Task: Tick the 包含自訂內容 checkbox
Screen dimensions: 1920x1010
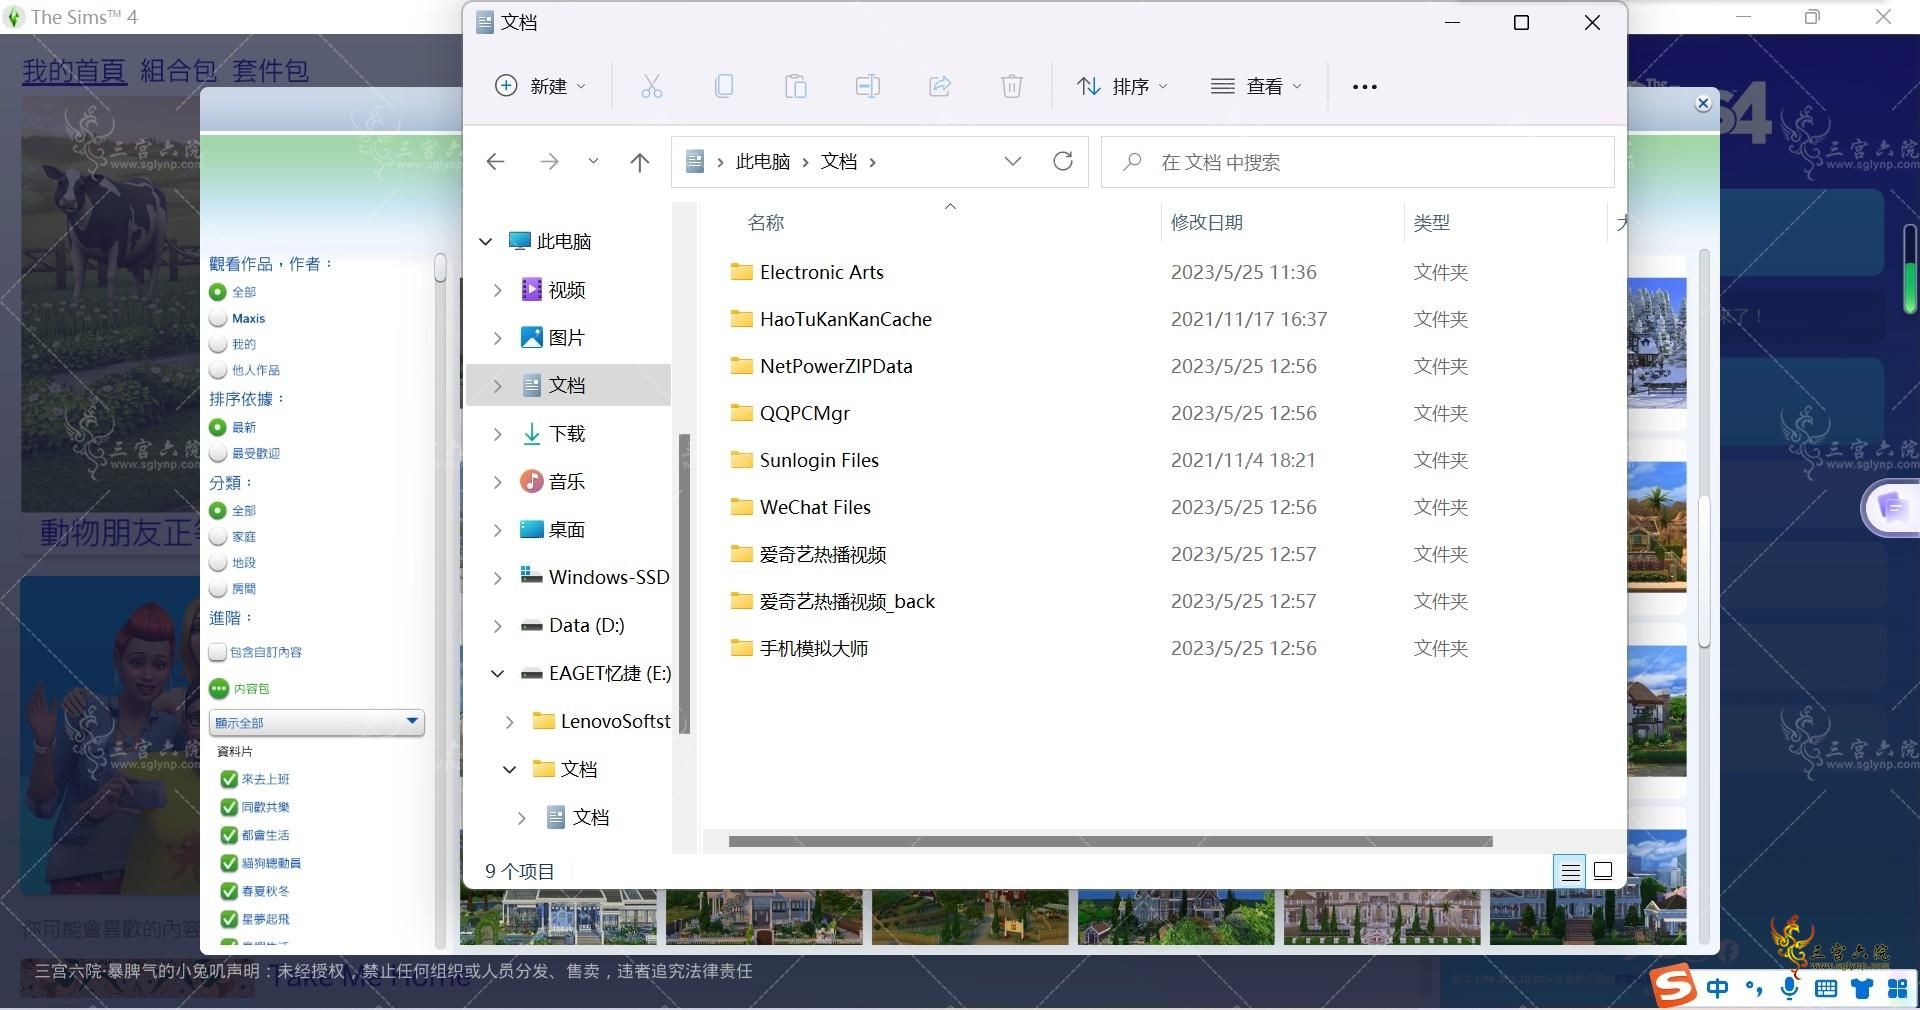Action: (x=218, y=652)
